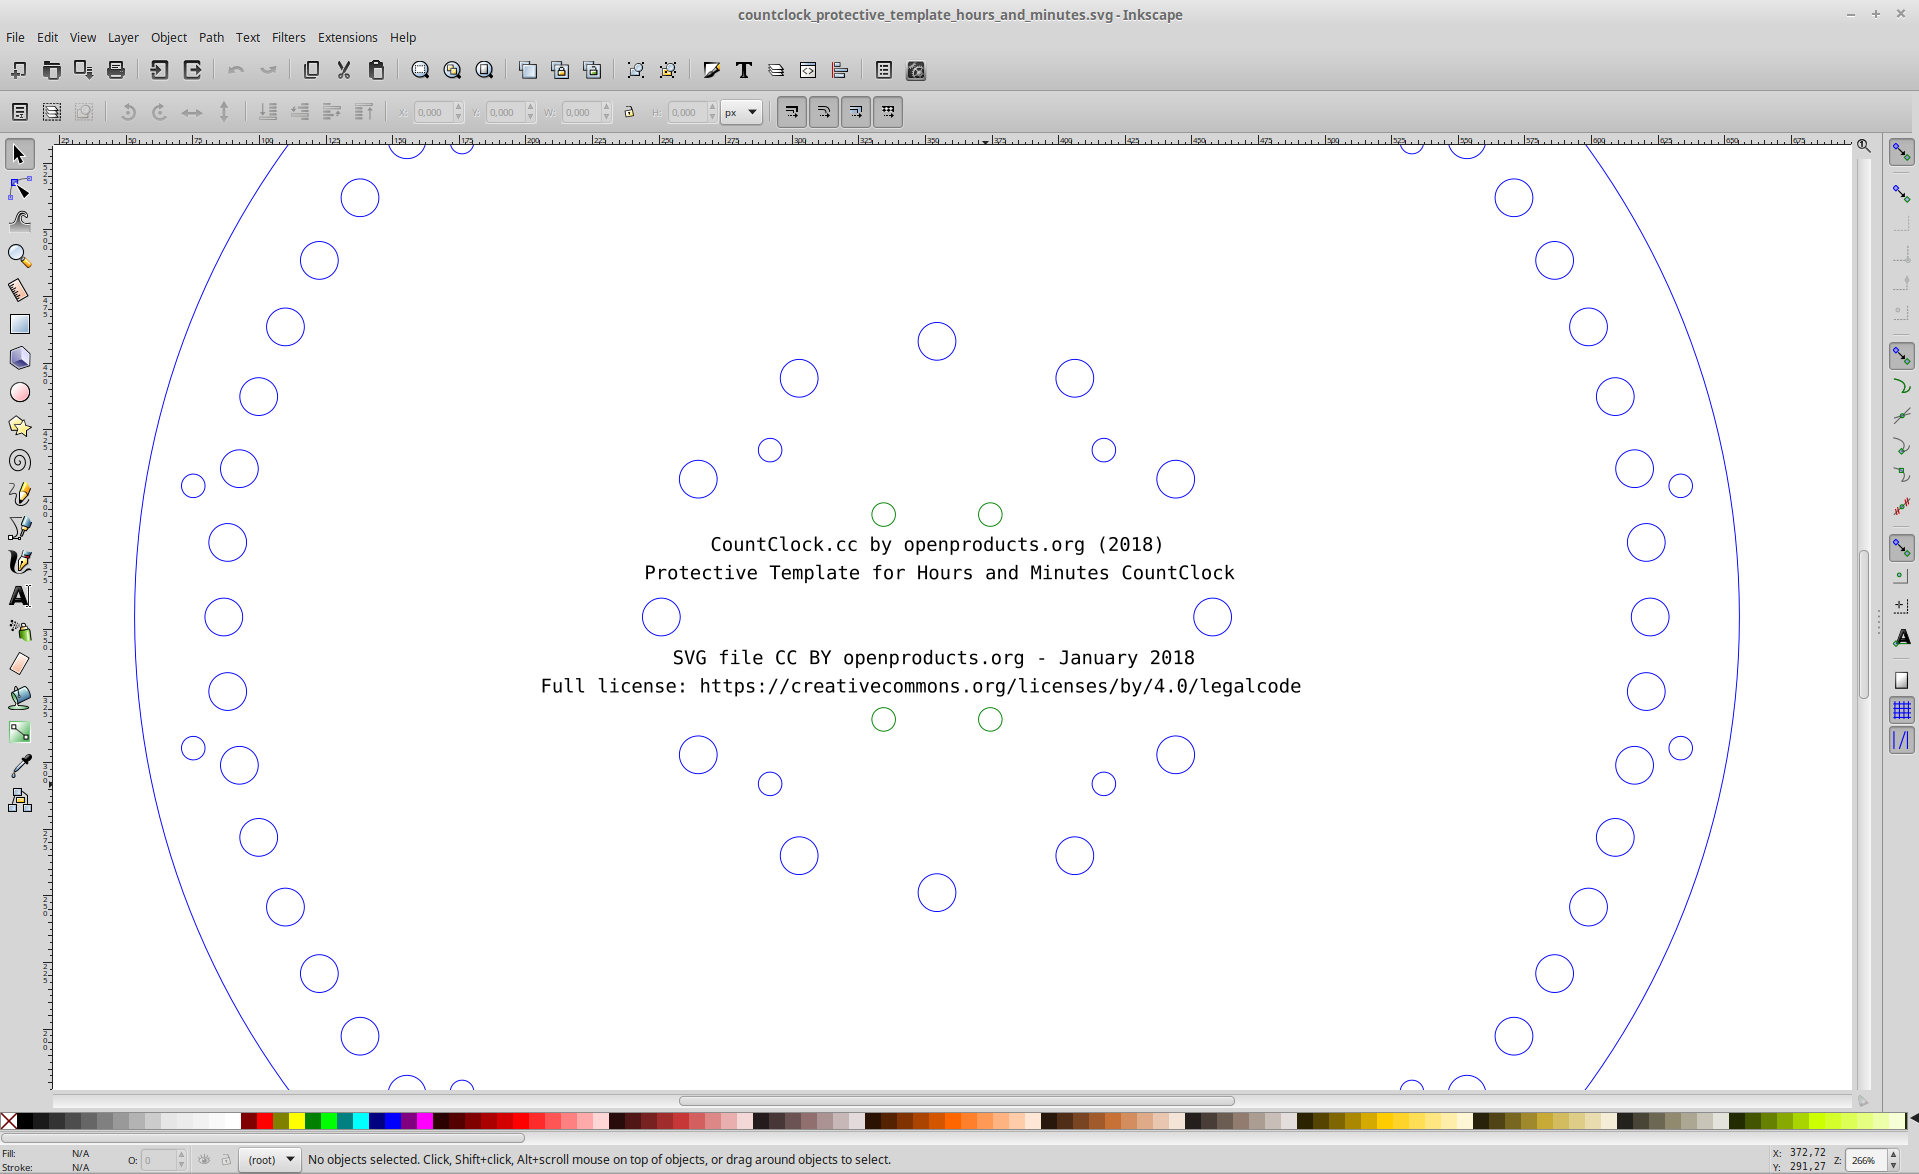Toggle move gradients with object
This screenshot has height=1174, width=1919.
click(x=856, y=112)
